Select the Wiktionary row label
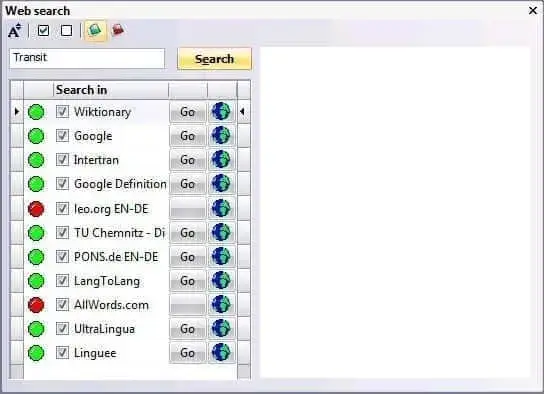544x394 pixels. 102,112
